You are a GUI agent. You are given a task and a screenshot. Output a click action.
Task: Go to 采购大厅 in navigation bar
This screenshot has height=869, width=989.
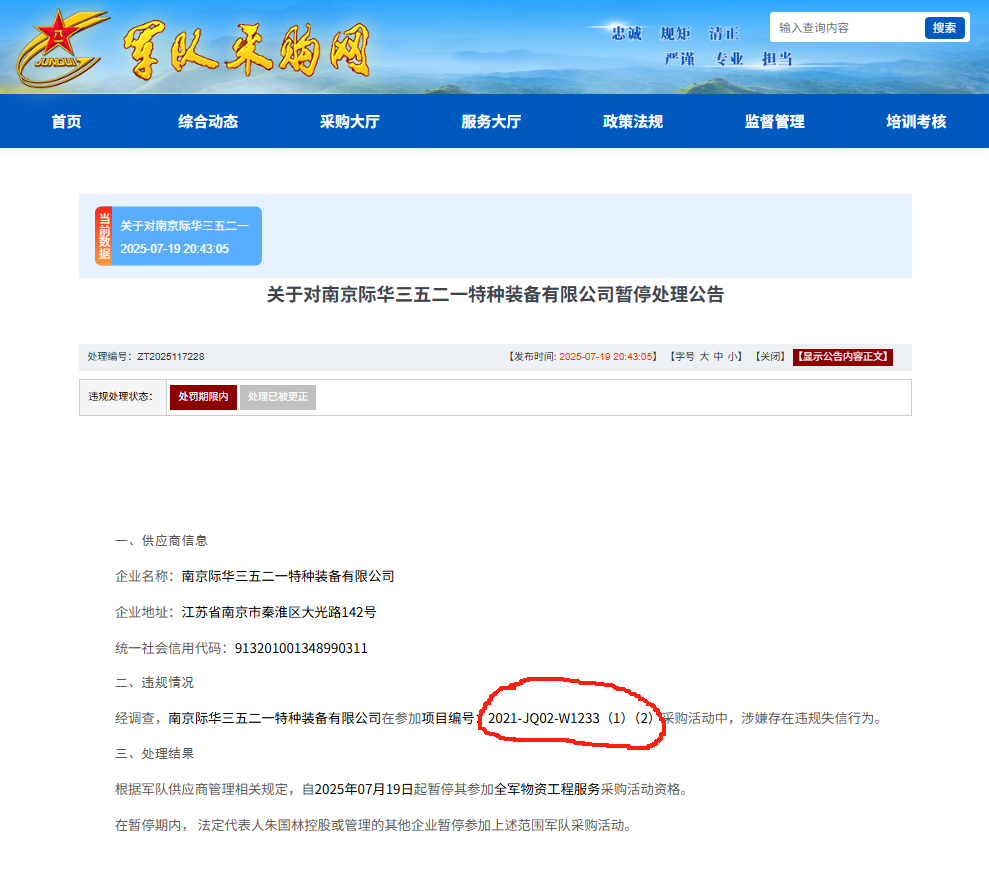pyautogui.click(x=349, y=122)
